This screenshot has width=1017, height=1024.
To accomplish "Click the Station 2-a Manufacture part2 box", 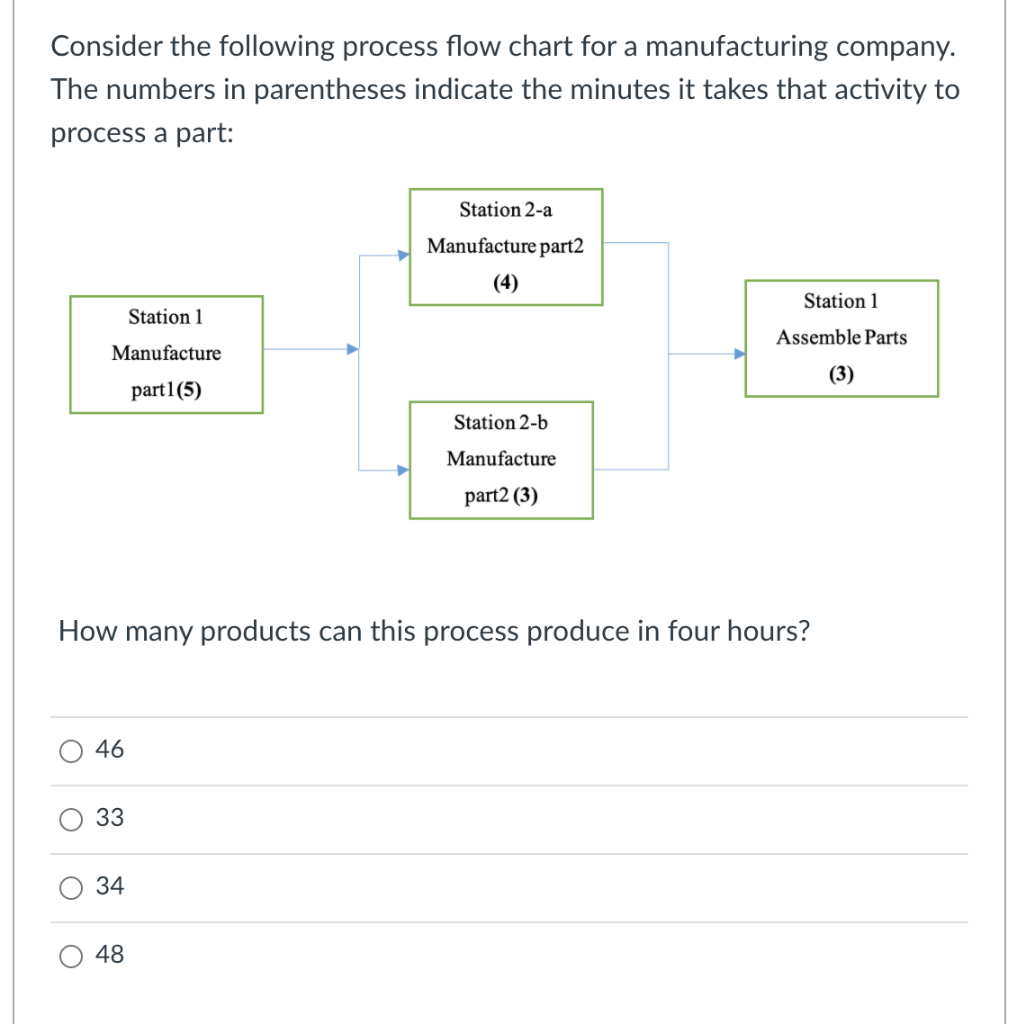I will [506, 246].
